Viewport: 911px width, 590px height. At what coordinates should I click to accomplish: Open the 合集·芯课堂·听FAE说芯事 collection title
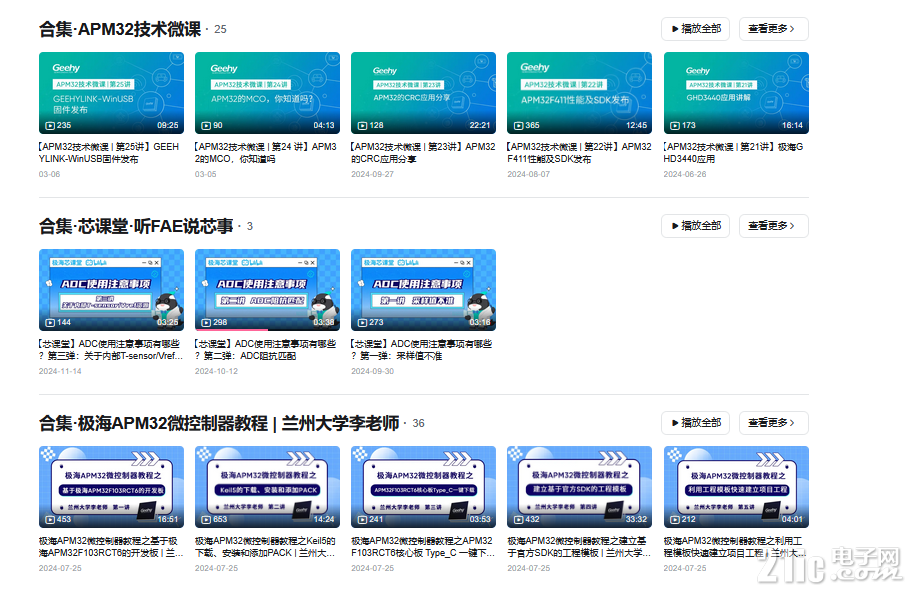point(136,226)
